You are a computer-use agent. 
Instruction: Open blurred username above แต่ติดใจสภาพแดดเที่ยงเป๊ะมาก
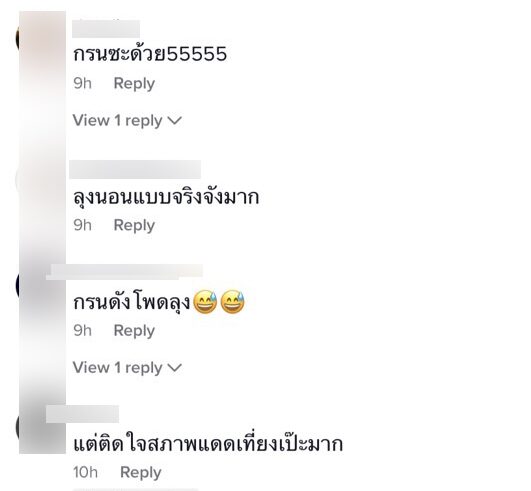[x=82, y=414]
